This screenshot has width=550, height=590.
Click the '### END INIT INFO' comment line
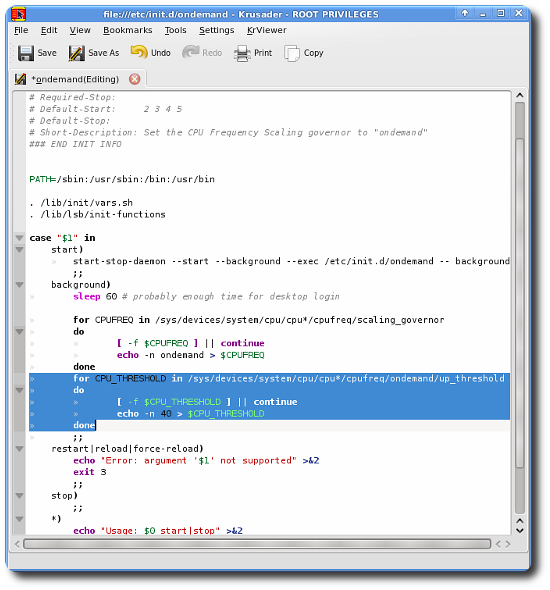[x=75, y=144]
